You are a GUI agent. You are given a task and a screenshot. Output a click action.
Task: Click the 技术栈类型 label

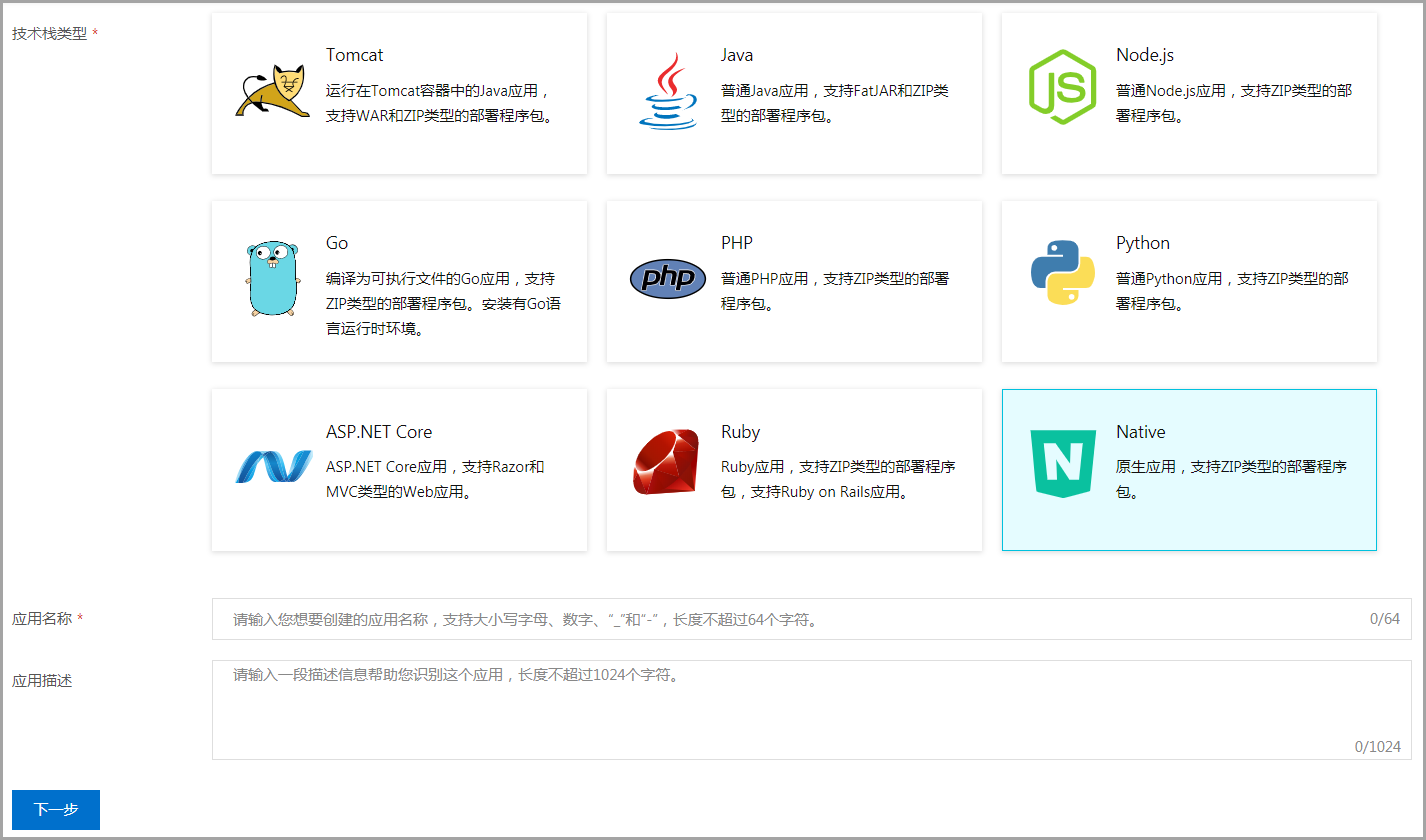coord(50,33)
